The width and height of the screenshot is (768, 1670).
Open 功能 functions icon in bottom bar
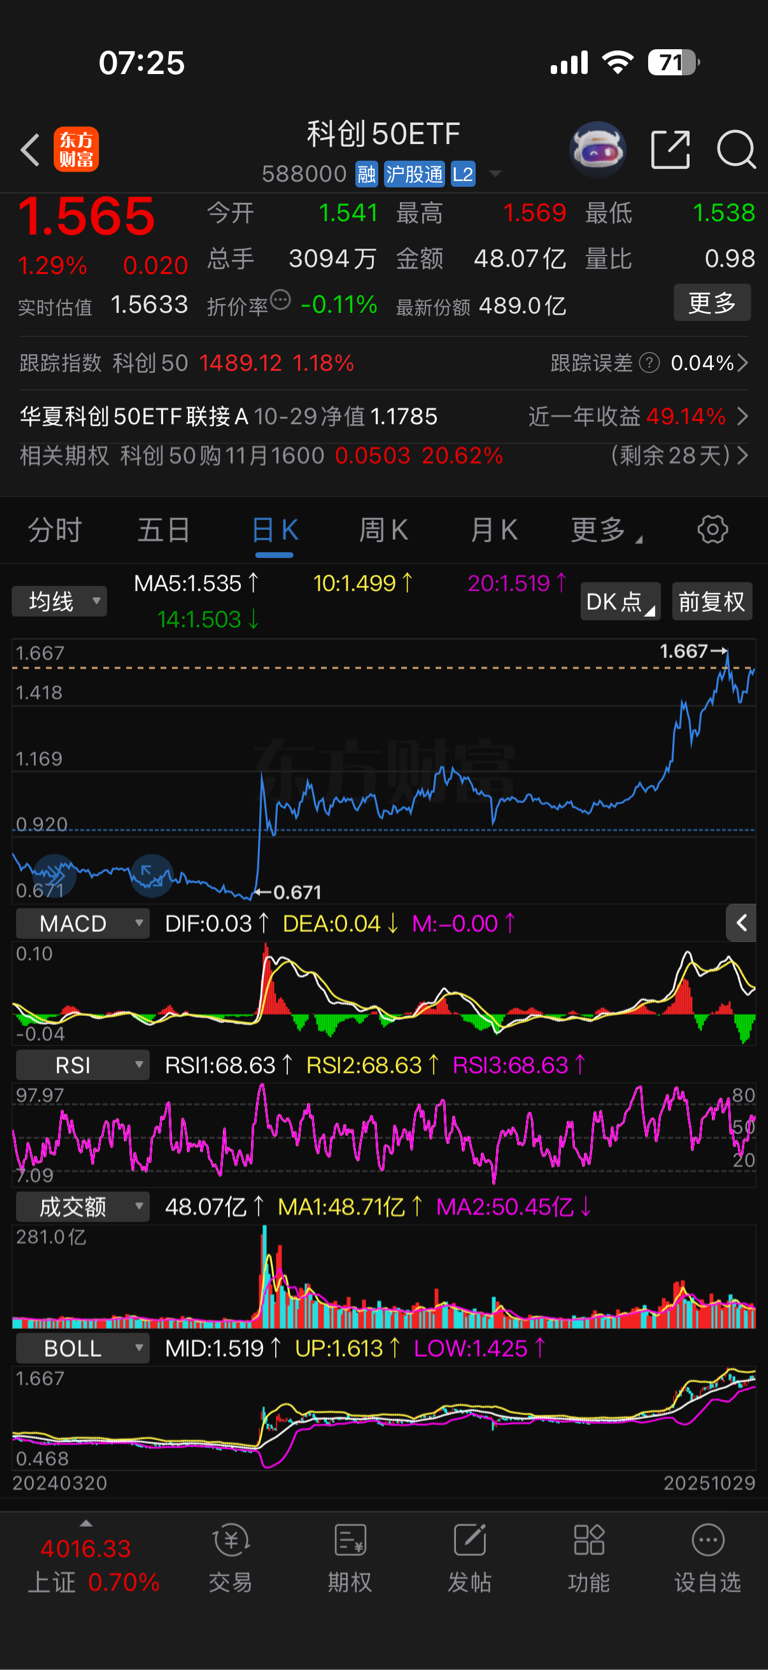[x=589, y=1558]
